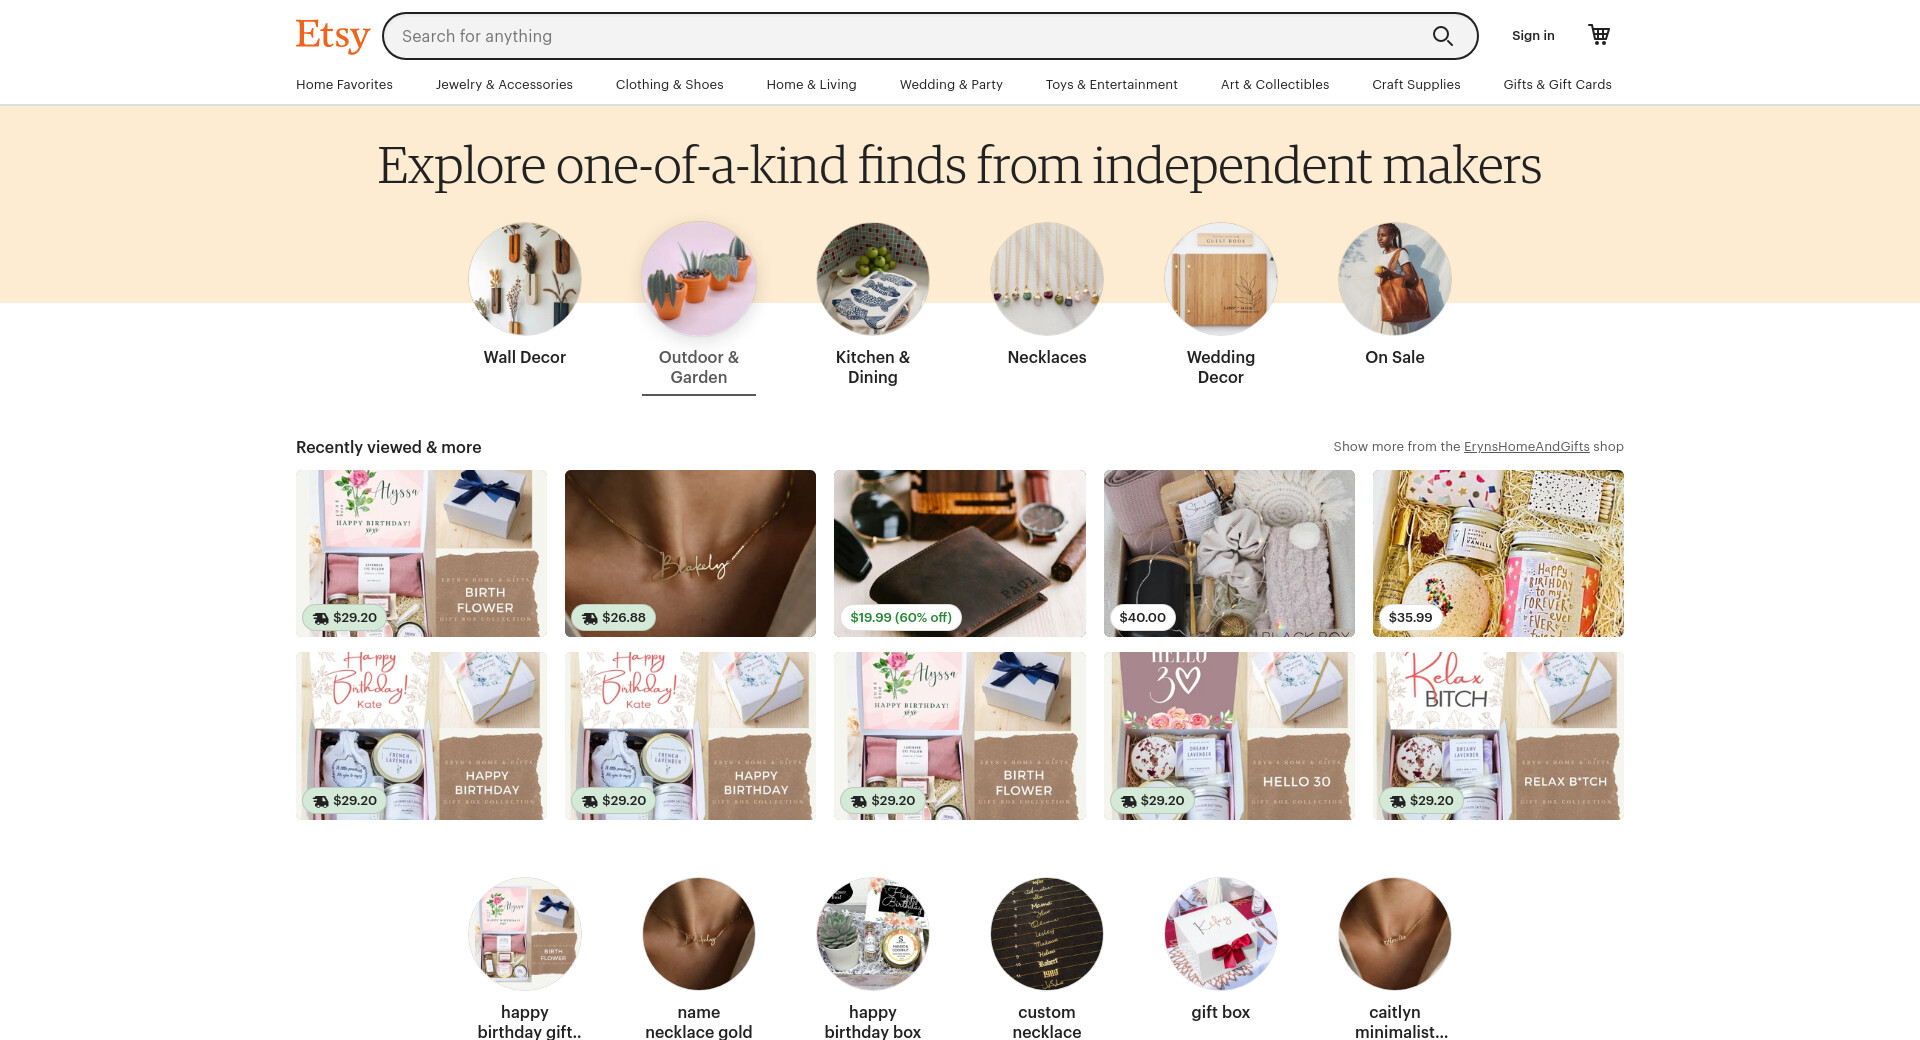
Task: Open the Jewelry & Accessories menu
Action: coord(504,84)
